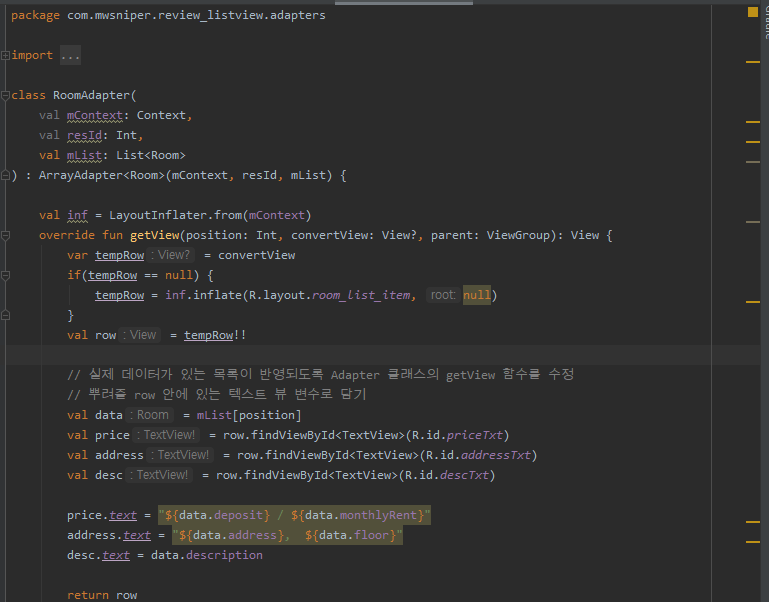Image resolution: width=769 pixels, height=602 pixels.
Task: Jump to the lowest warning stripe mark in the scrollbar
Action: pyautogui.click(x=752, y=542)
